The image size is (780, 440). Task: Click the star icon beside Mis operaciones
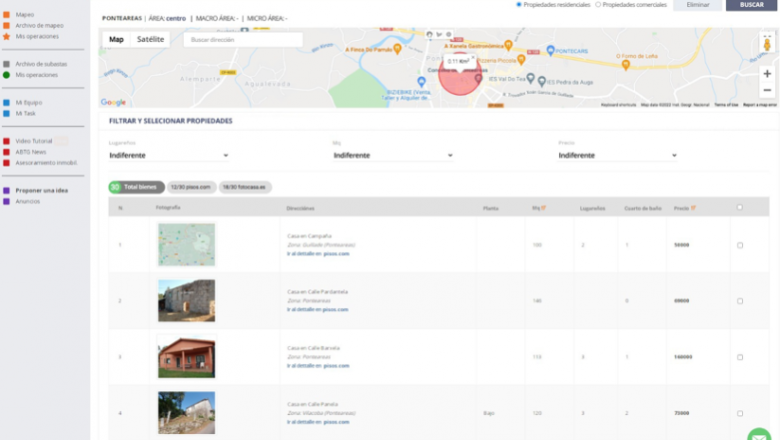tap(6, 36)
